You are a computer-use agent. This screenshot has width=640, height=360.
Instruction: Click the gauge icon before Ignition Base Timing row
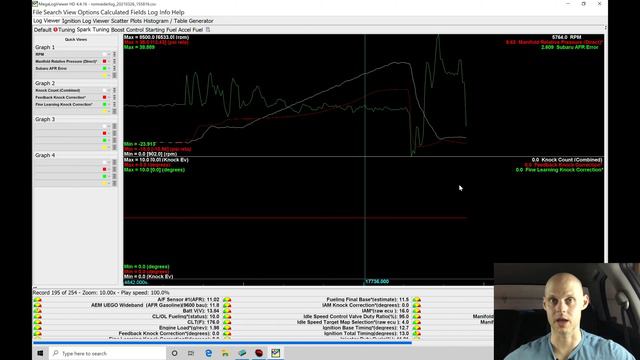tap(227, 328)
